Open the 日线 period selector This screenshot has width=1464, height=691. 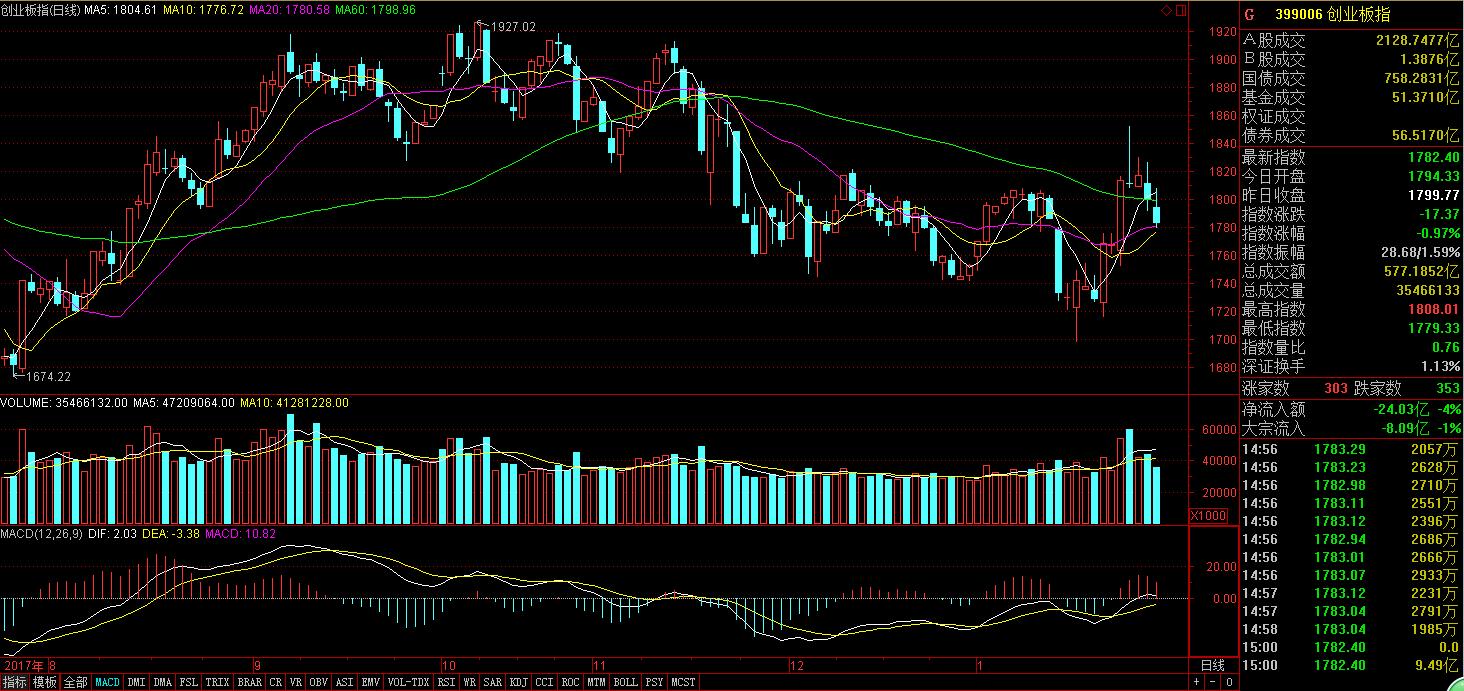click(x=1212, y=665)
